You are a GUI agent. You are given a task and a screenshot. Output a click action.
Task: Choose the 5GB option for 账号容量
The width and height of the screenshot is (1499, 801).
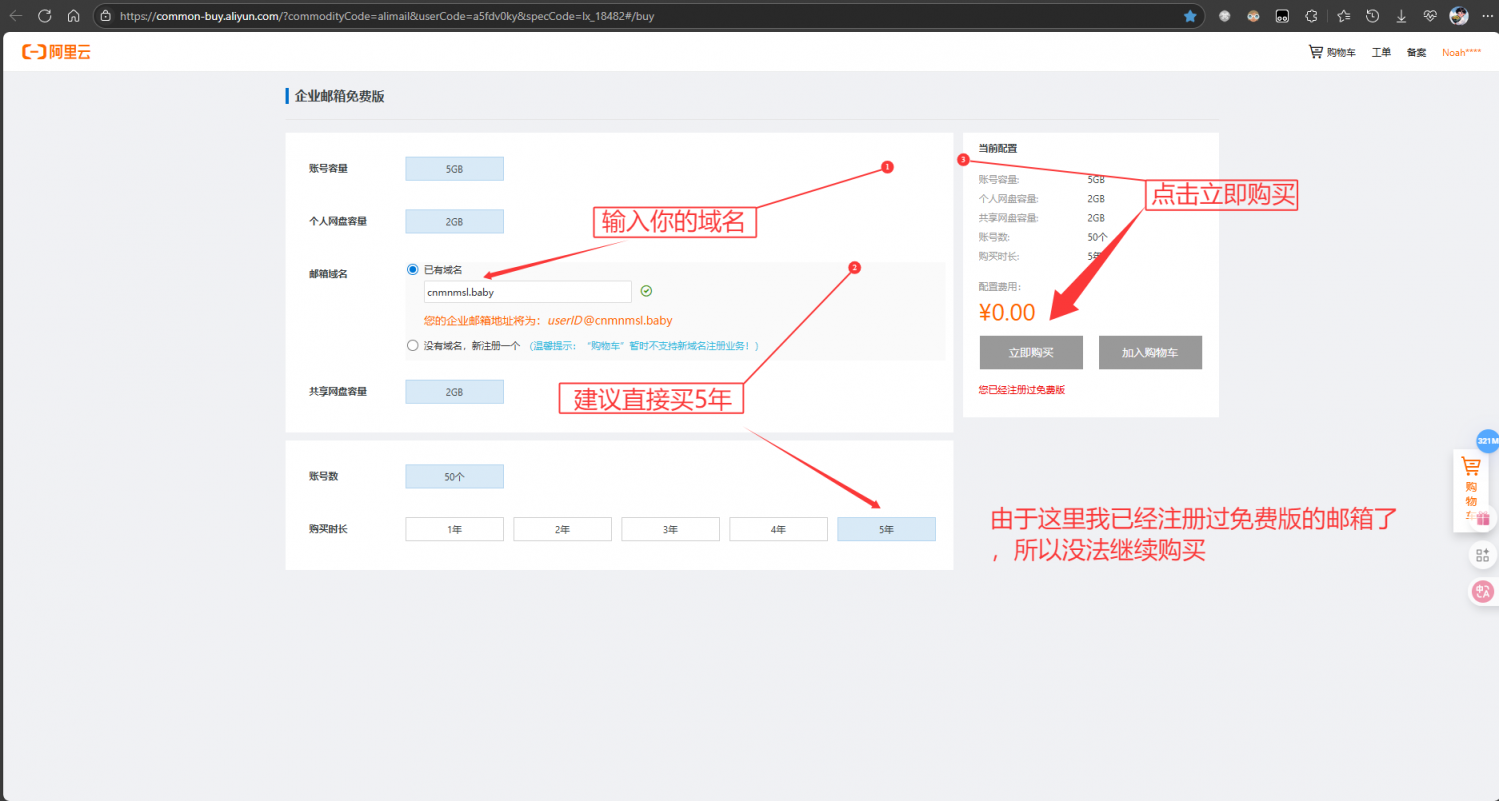click(x=454, y=169)
